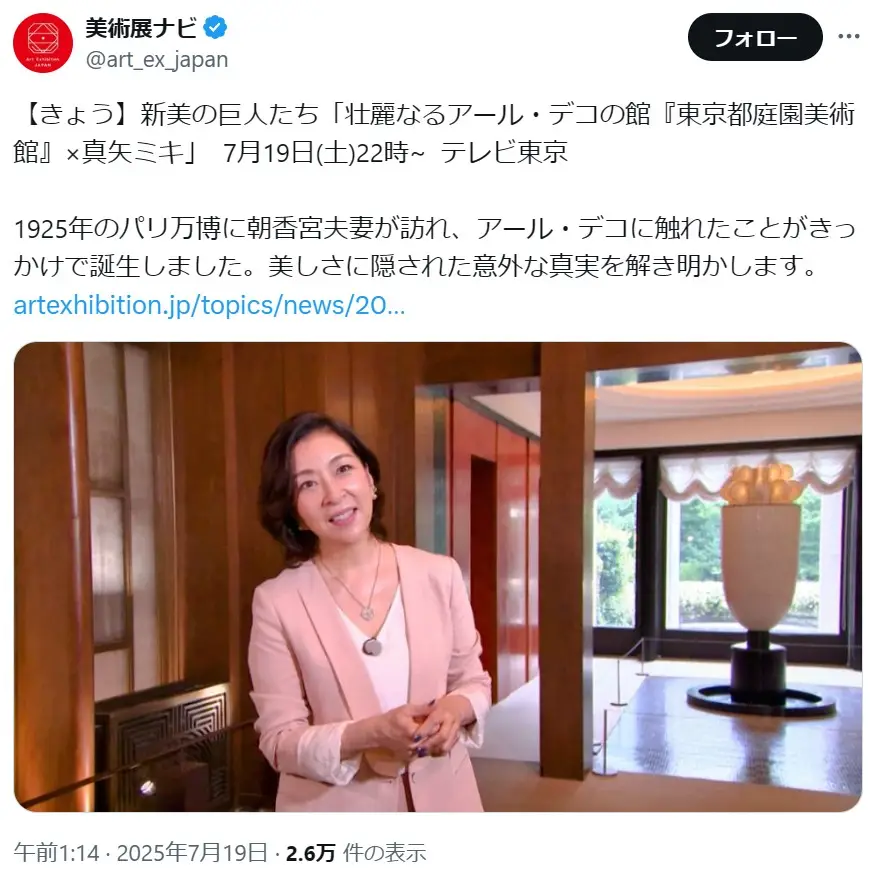This screenshot has height=874, width=877.
Task: Follow the account with フォロー button
Action: coord(755,37)
